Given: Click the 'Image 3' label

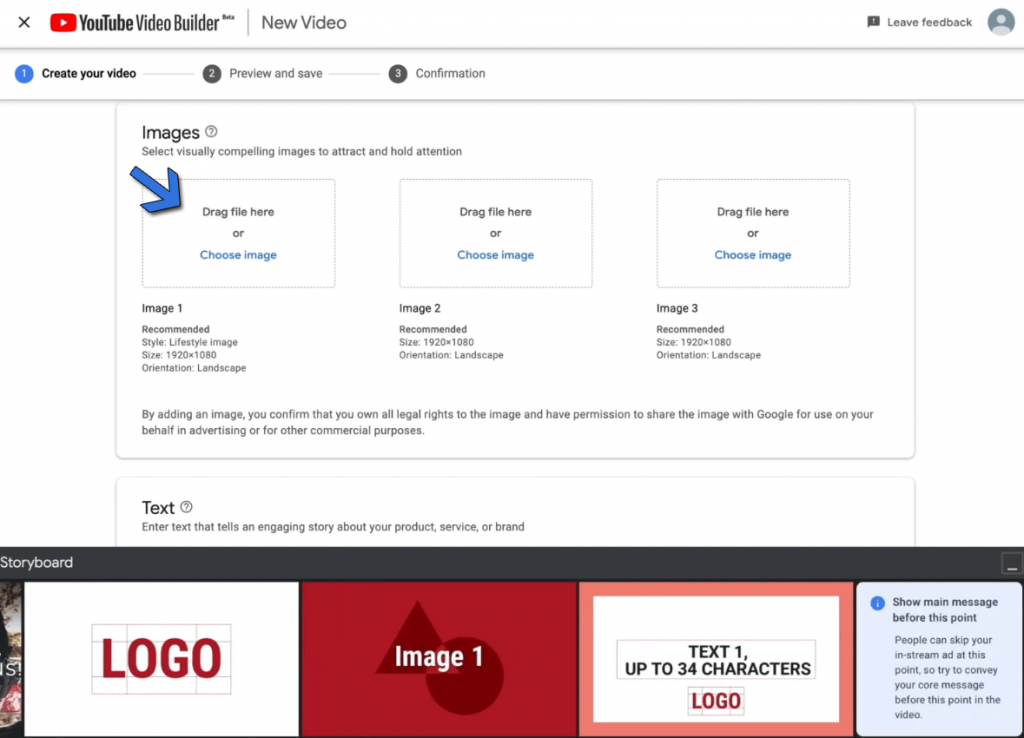Looking at the screenshot, I should [x=677, y=308].
